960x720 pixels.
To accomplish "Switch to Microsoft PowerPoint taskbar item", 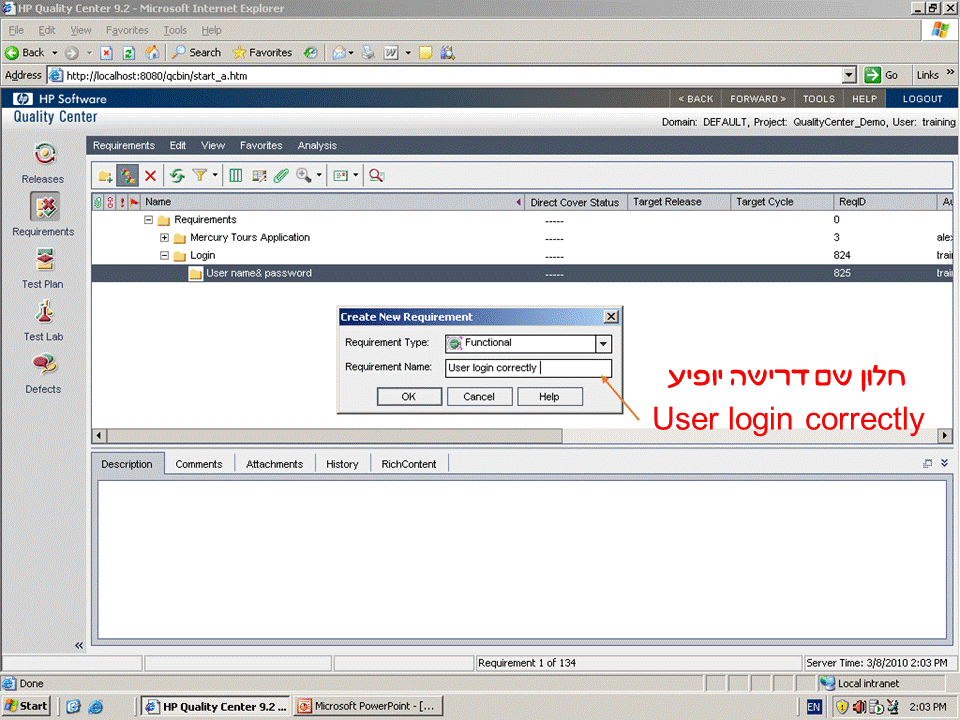I will point(367,706).
